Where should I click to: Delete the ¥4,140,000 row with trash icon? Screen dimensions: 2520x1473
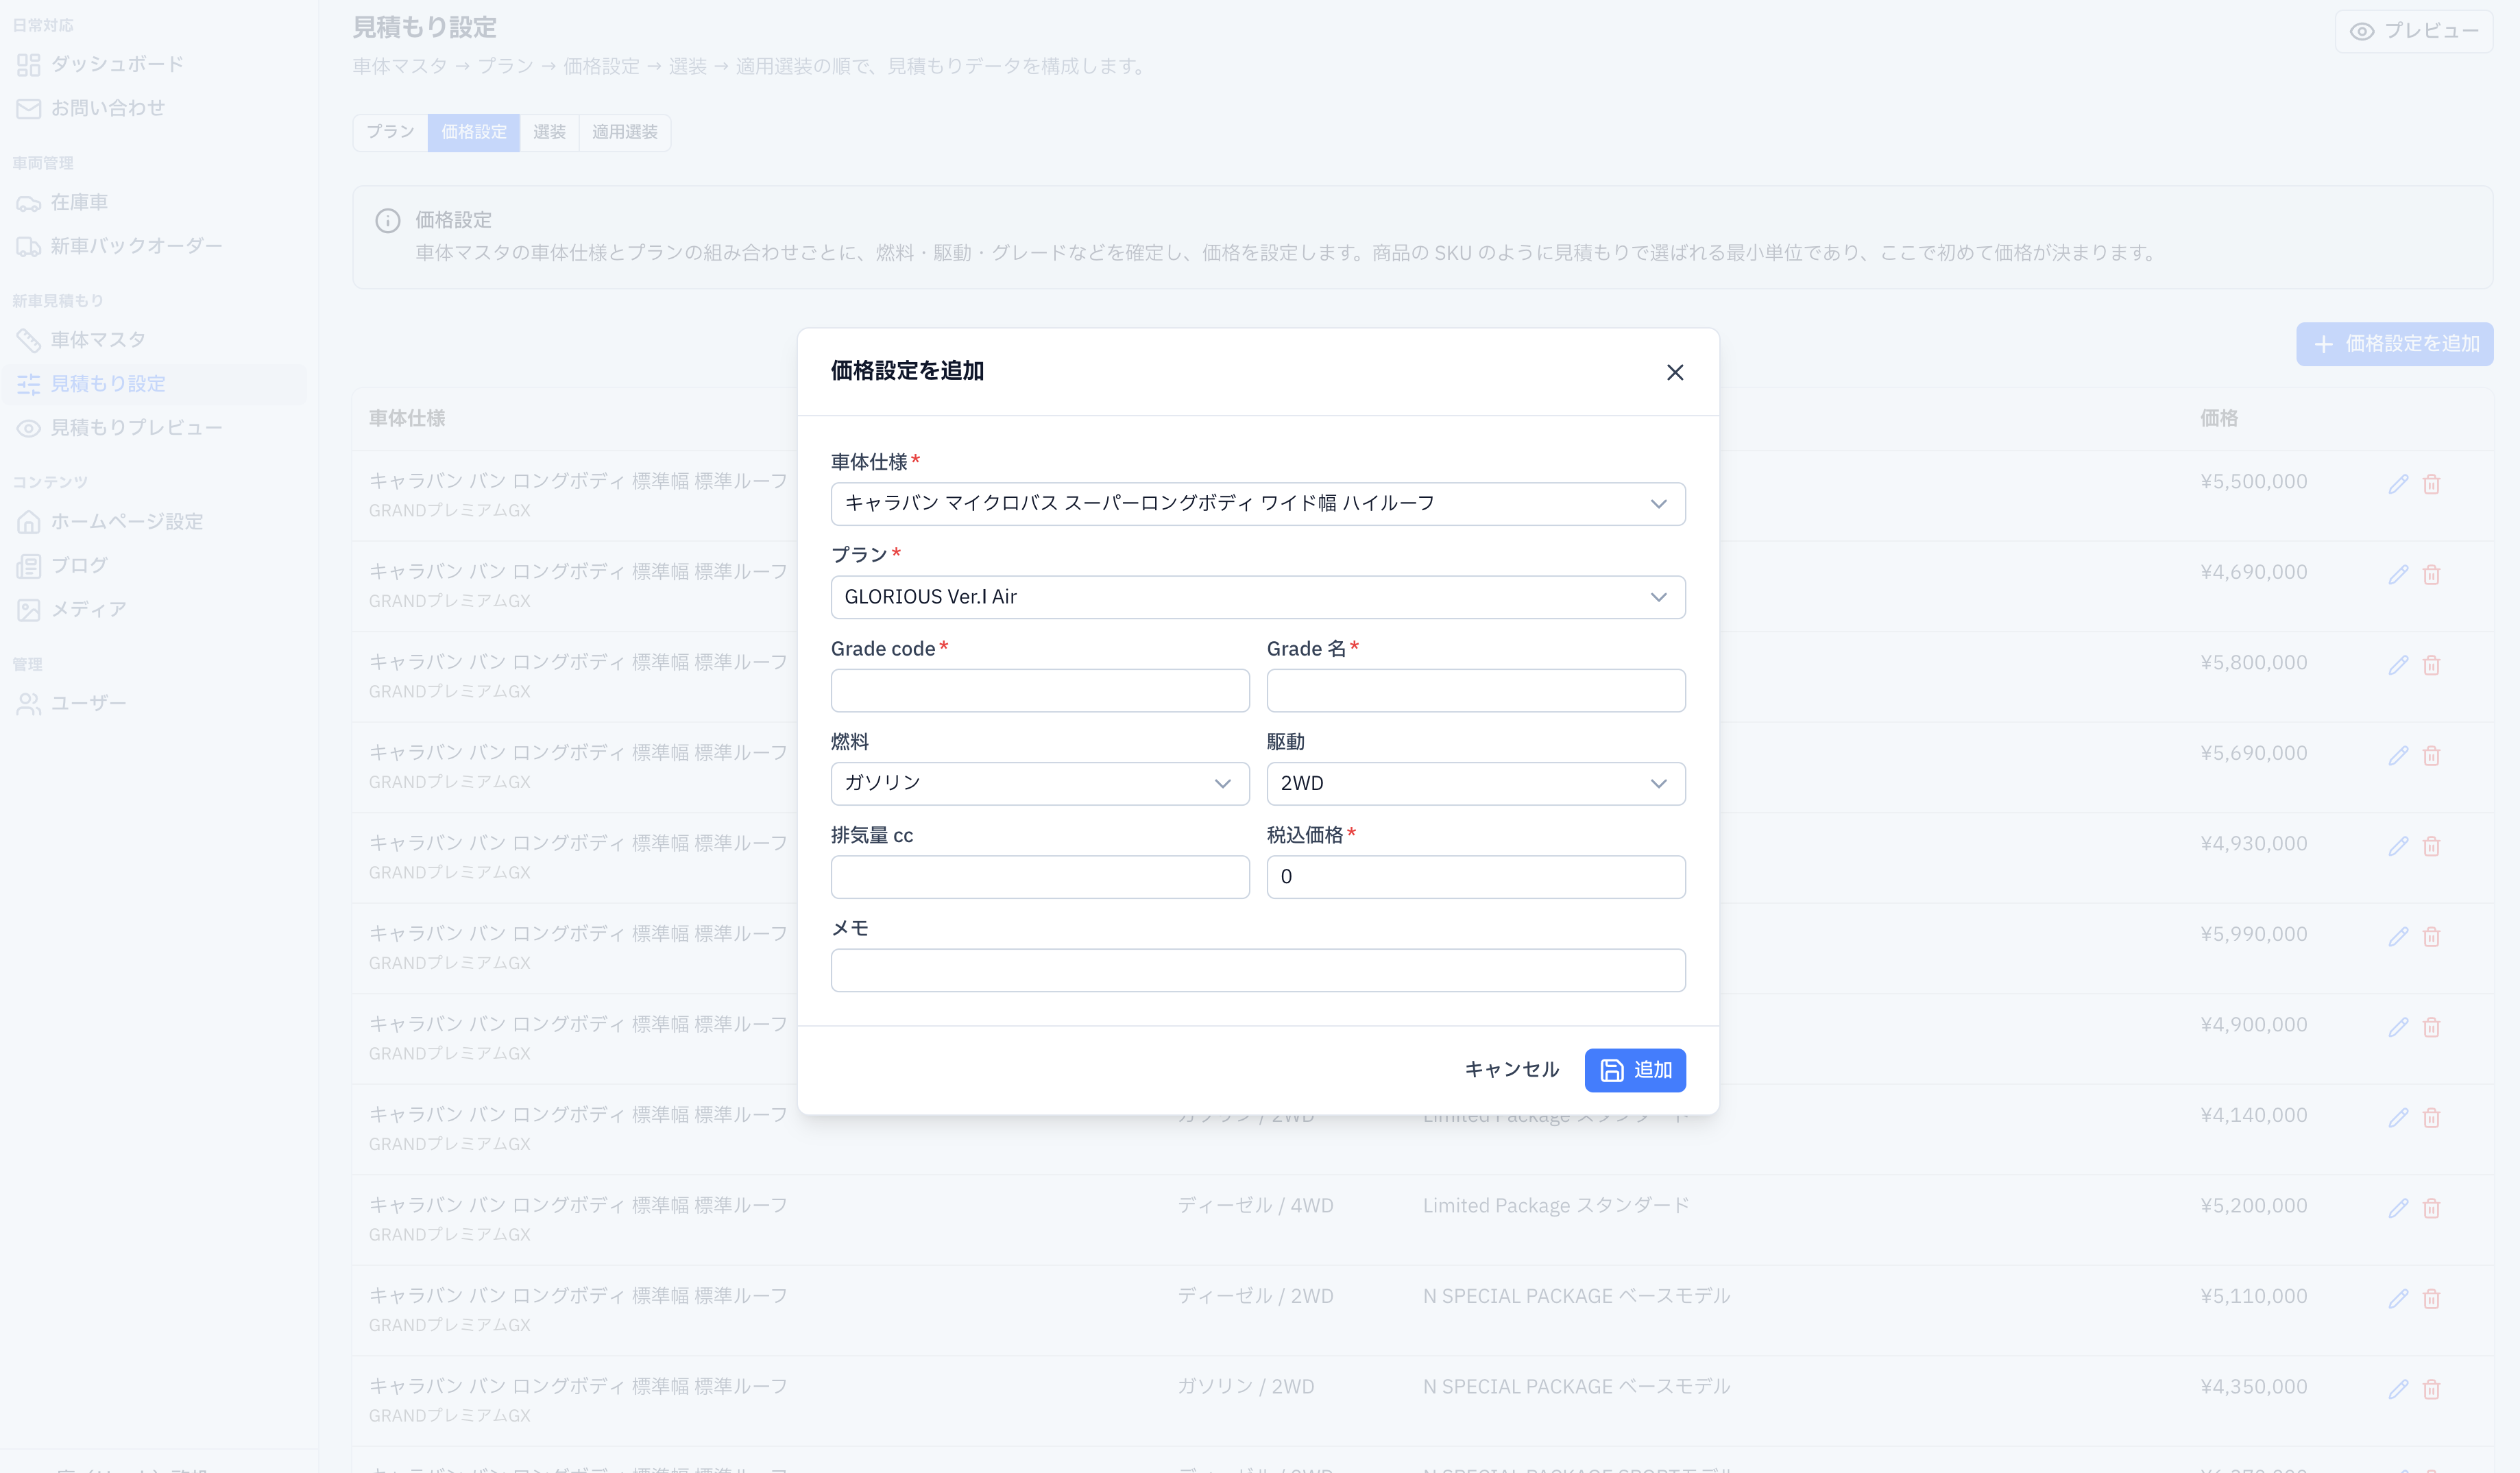coord(2431,1118)
